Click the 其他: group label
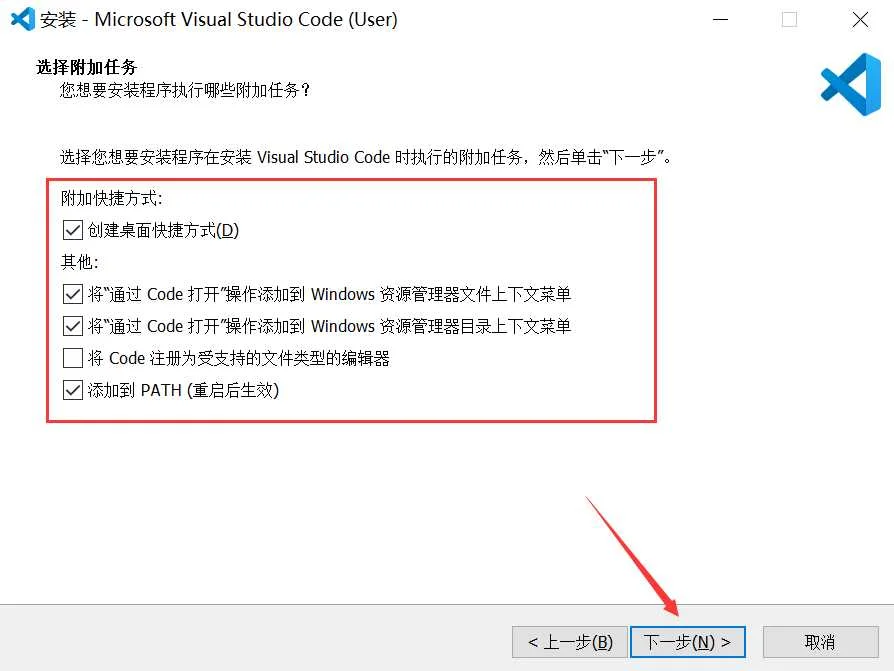Screen dimensions: 894x671 (80, 262)
